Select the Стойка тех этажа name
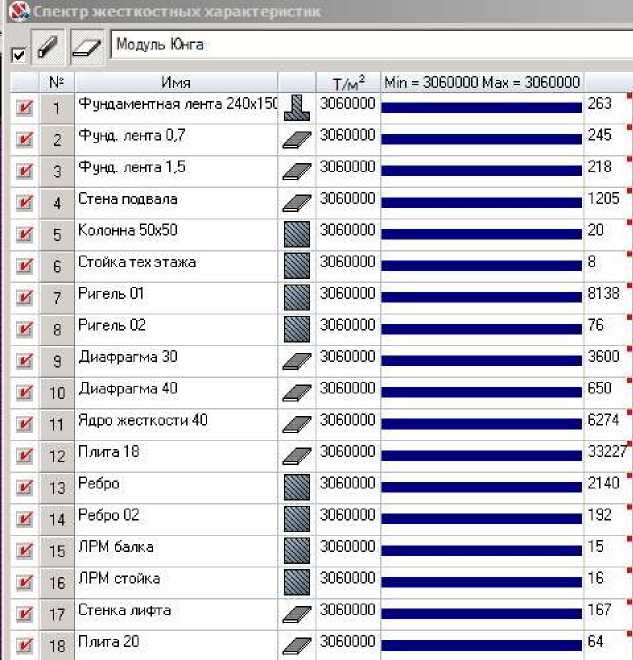 pyautogui.click(x=137, y=262)
